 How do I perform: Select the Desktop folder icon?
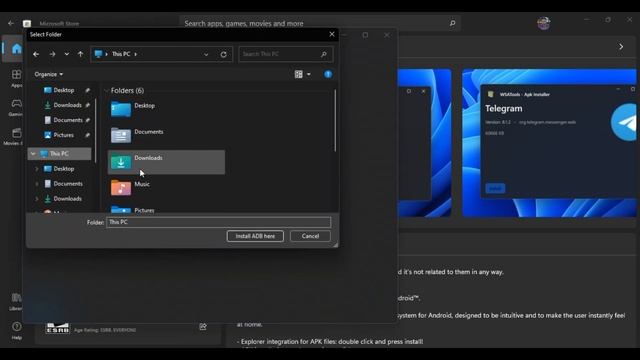(x=121, y=109)
